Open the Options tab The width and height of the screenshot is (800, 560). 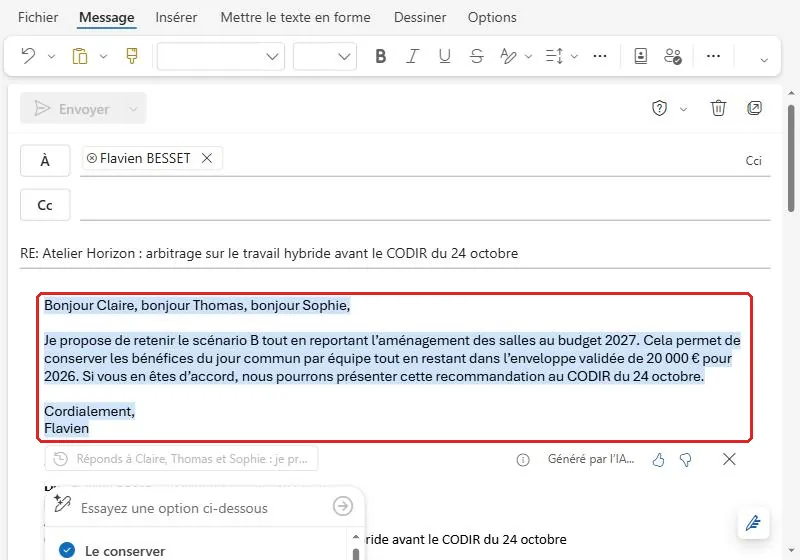(492, 17)
